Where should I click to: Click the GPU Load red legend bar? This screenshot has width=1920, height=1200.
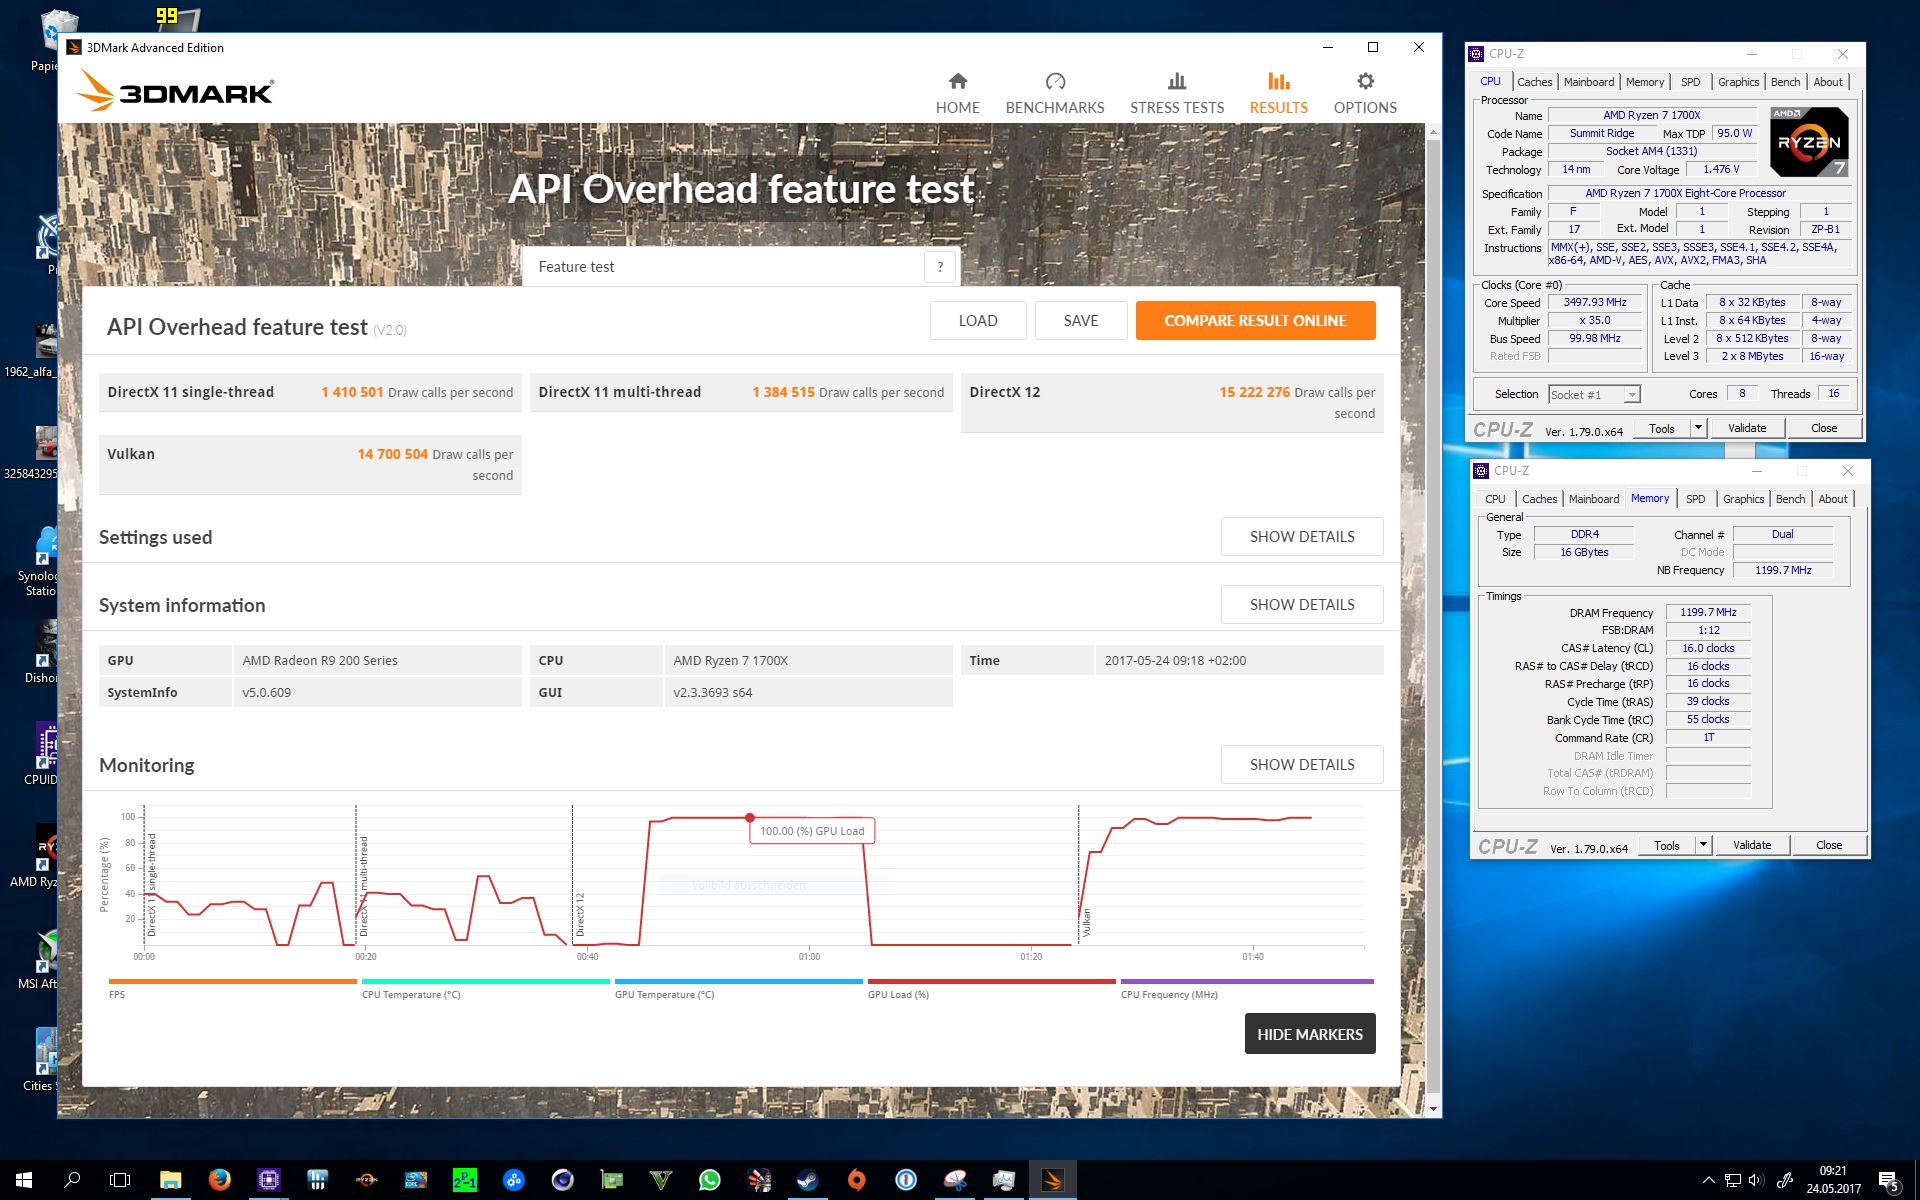990,982
